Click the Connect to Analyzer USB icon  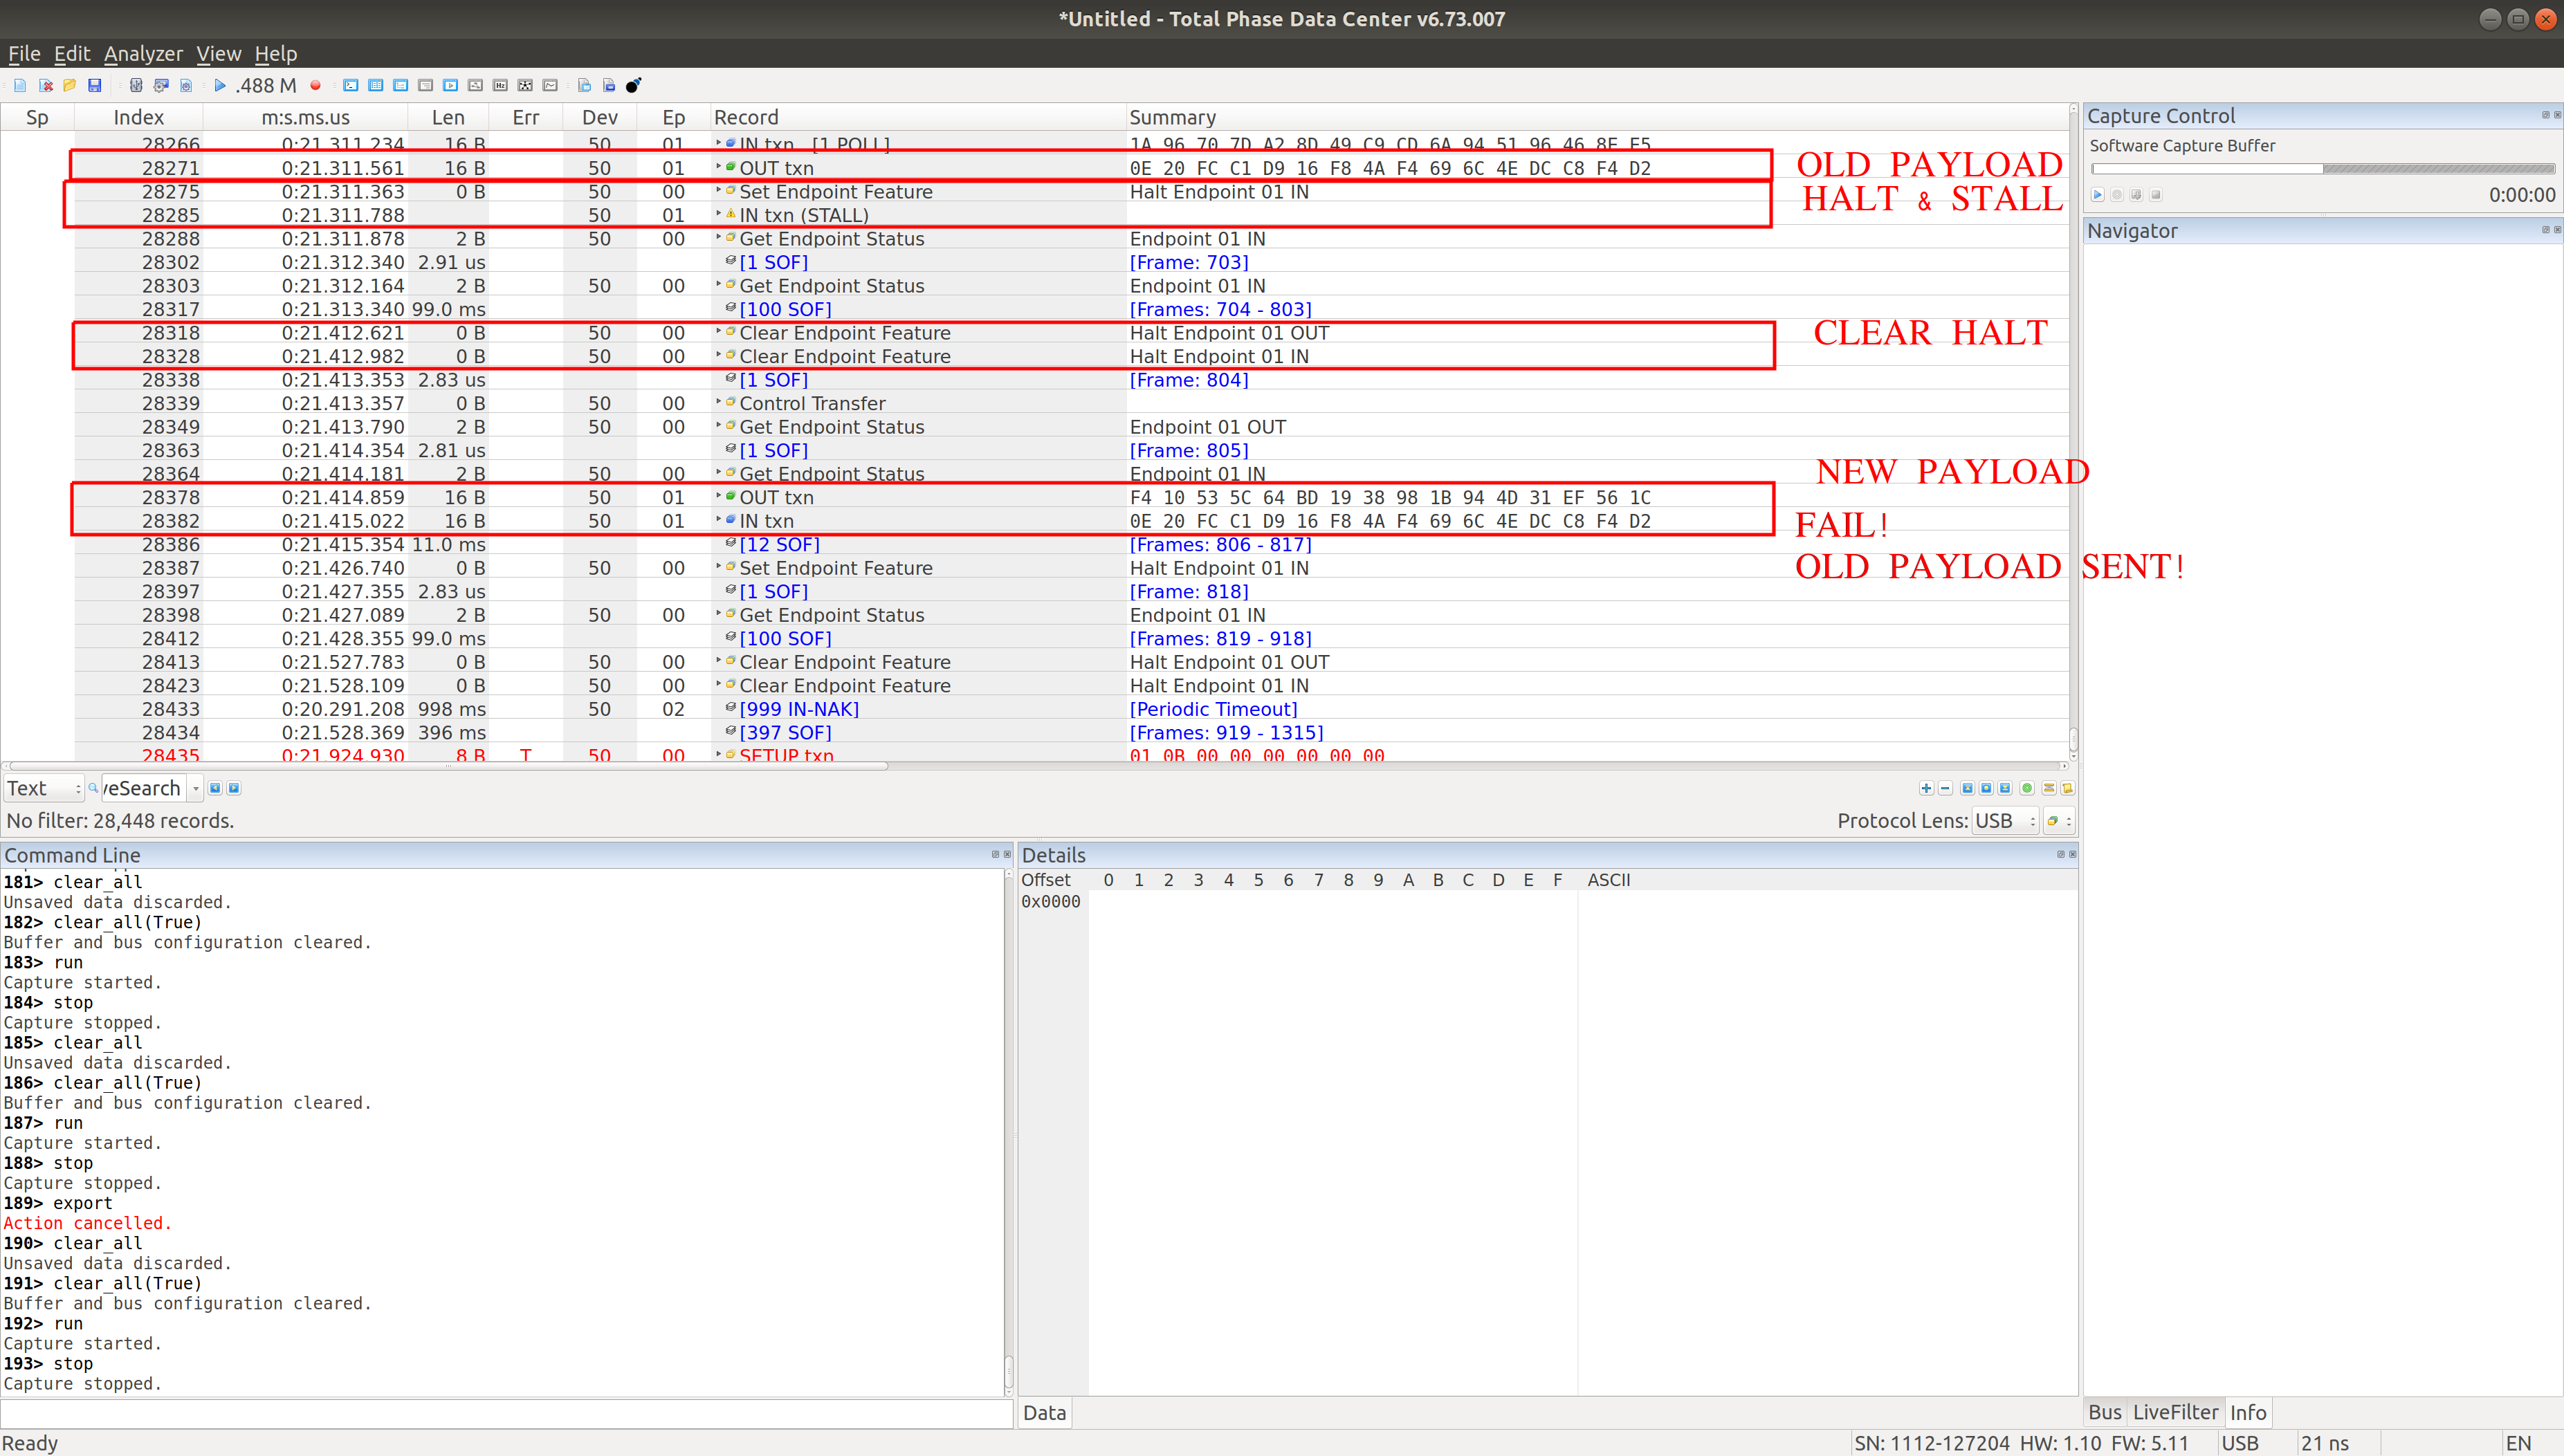coord(136,85)
